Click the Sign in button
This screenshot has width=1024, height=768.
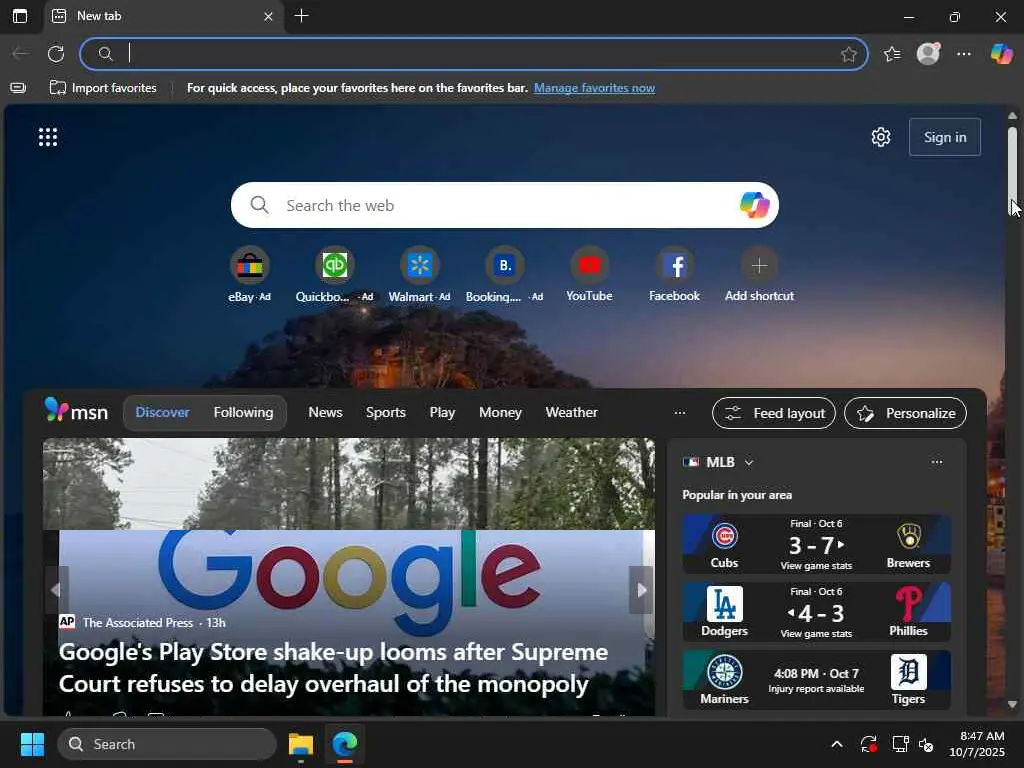[944, 137]
